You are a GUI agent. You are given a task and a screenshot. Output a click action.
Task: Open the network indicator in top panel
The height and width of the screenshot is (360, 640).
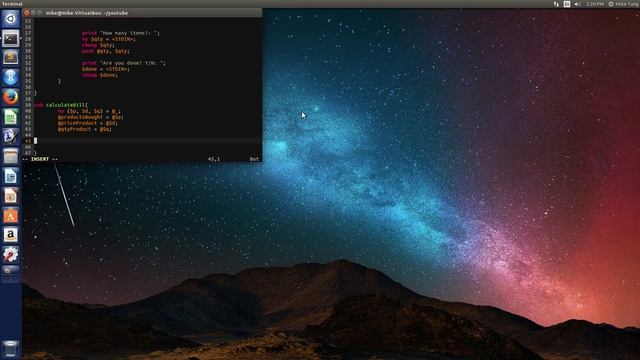pos(556,4)
